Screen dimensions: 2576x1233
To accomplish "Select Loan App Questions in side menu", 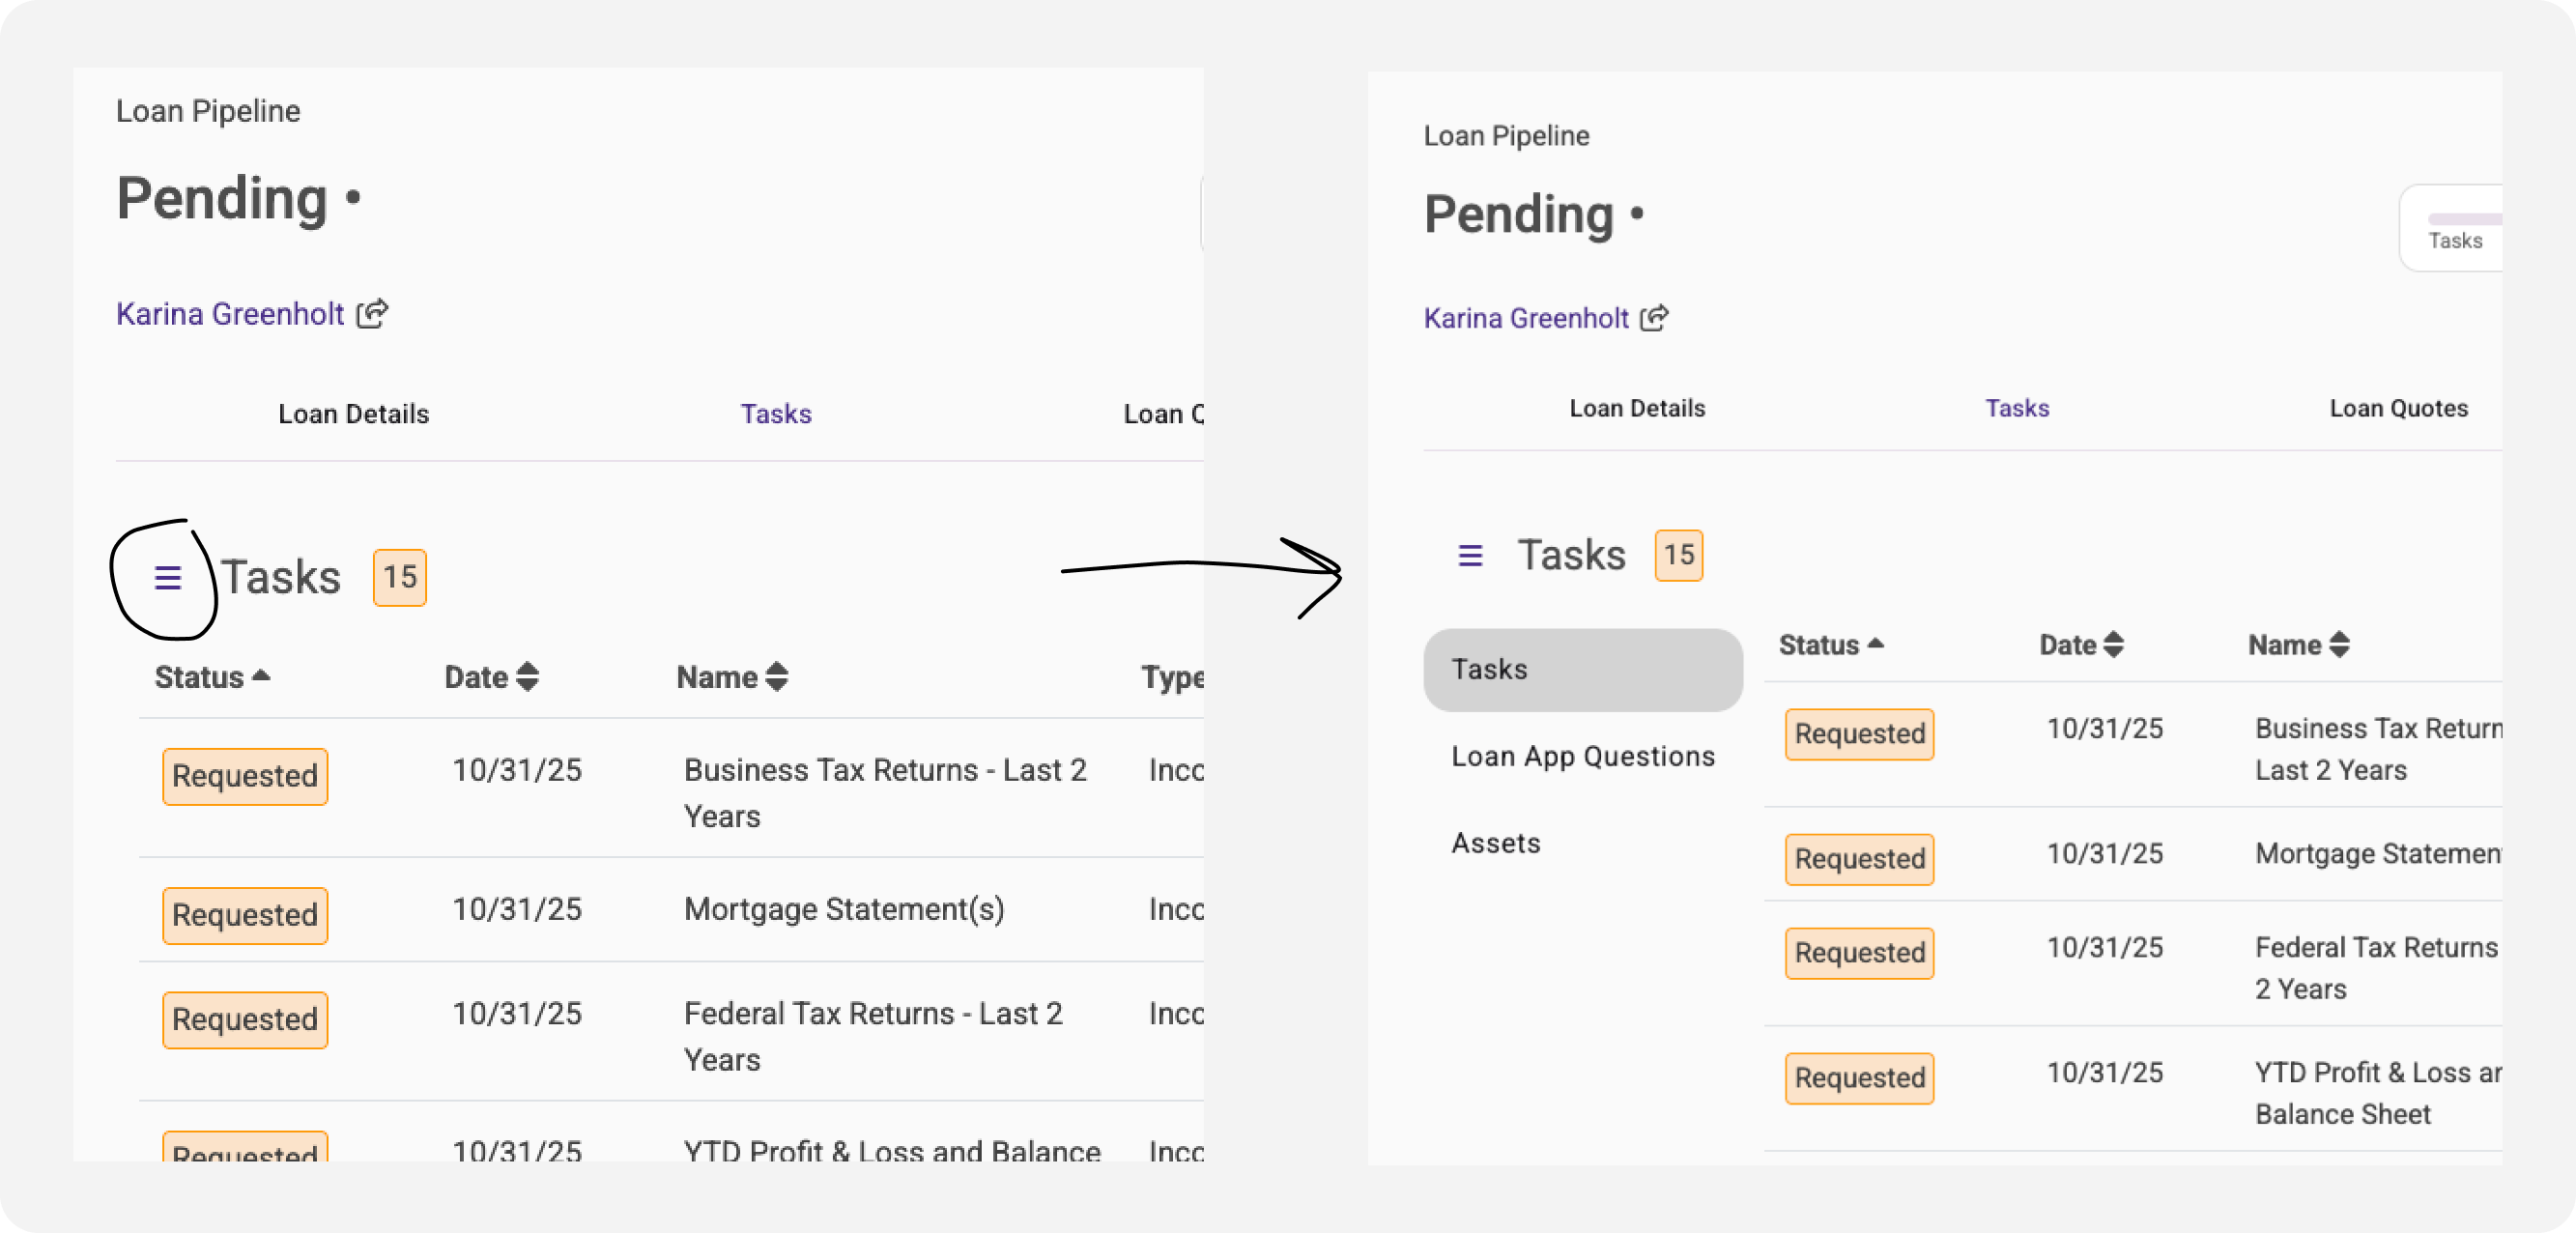I will pyautogui.click(x=1582, y=756).
